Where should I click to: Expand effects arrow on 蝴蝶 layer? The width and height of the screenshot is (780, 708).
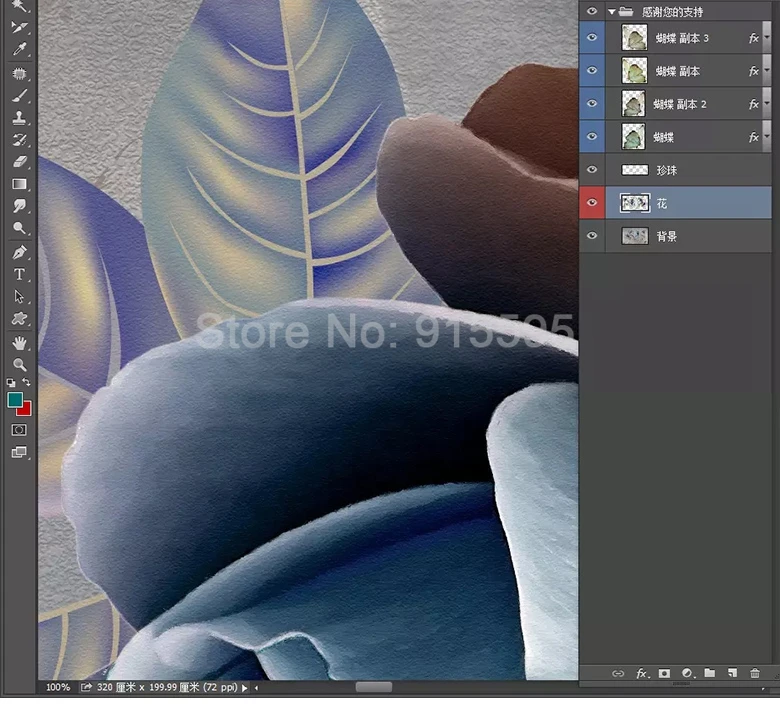tap(767, 136)
